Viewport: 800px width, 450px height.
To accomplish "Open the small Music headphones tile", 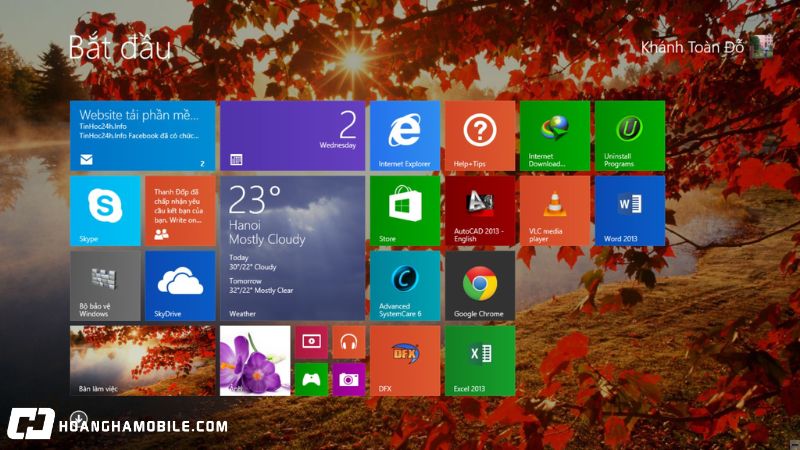I will (348, 342).
